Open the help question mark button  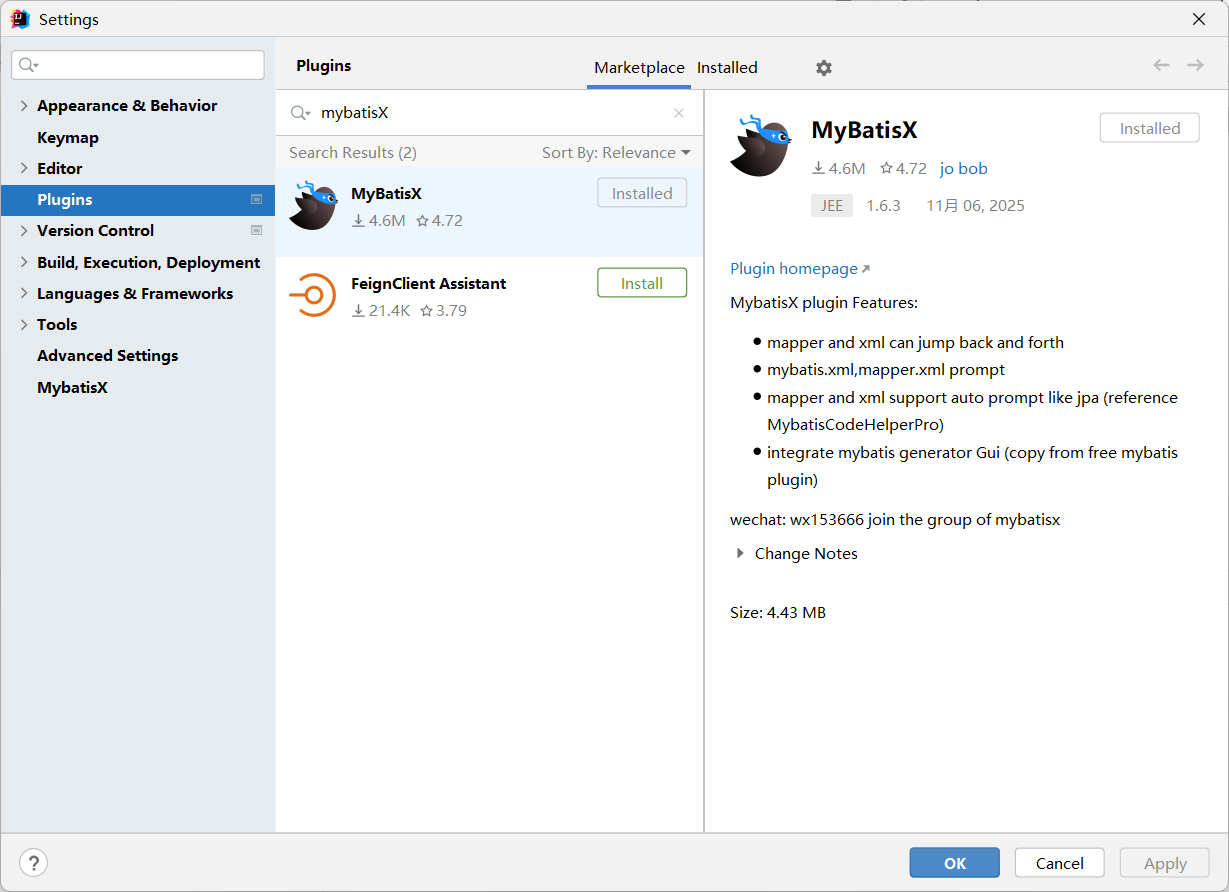(33, 863)
